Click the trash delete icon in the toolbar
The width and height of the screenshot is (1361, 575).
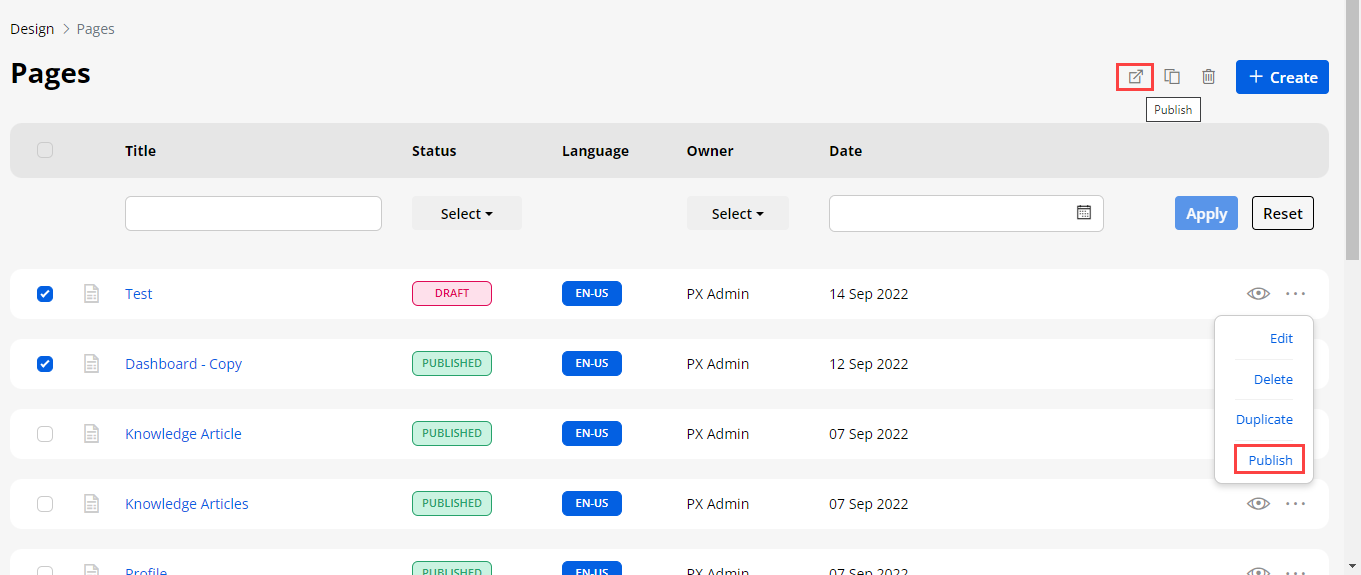pyautogui.click(x=1208, y=77)
